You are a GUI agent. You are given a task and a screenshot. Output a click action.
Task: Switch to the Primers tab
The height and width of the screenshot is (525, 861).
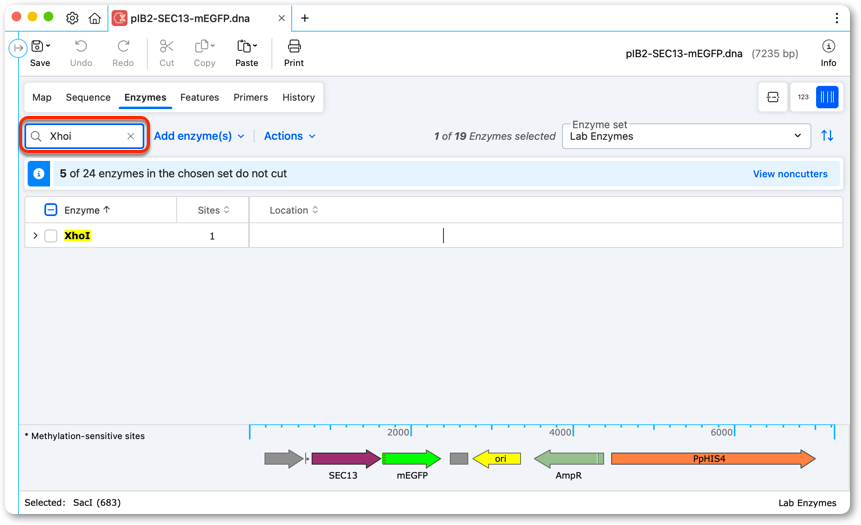click(250, 97)
